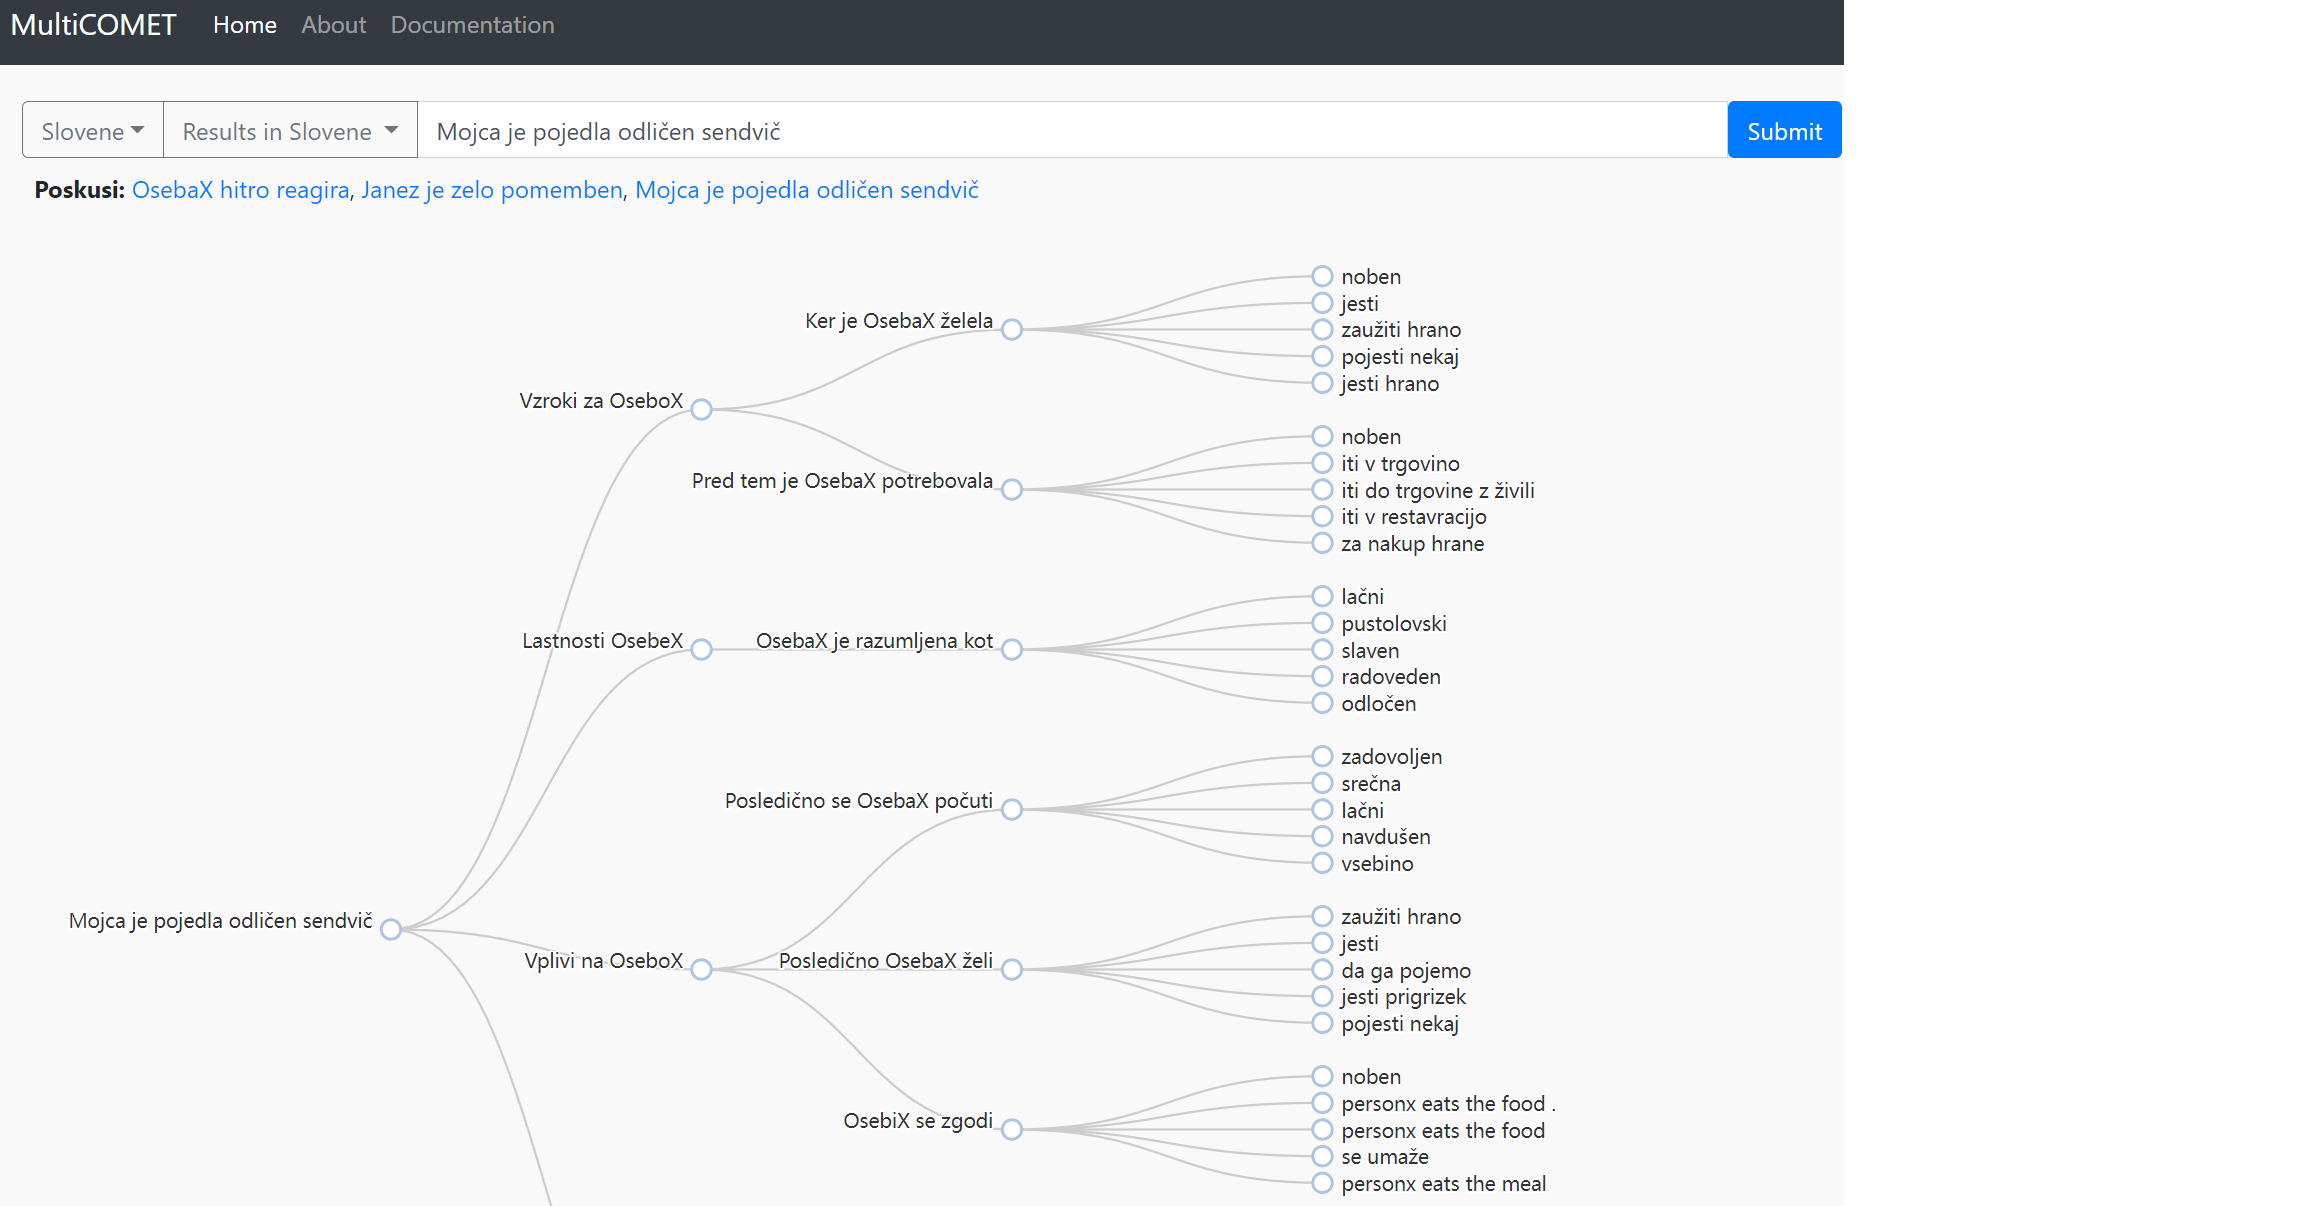This screenshot has height=1206, width=2304.
Task: Click the 'OsebiX se zgodi' node circle
Action: pyautogui.click(x=1011, y=1129)
